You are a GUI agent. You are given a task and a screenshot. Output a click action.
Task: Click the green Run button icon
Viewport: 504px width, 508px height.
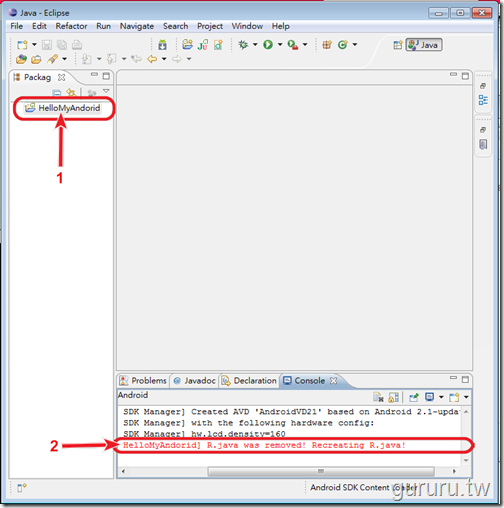pos(268,45)
